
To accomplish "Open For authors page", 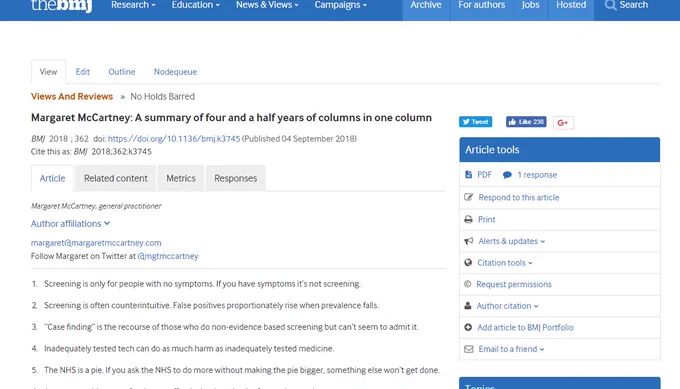I will [482, 5].
